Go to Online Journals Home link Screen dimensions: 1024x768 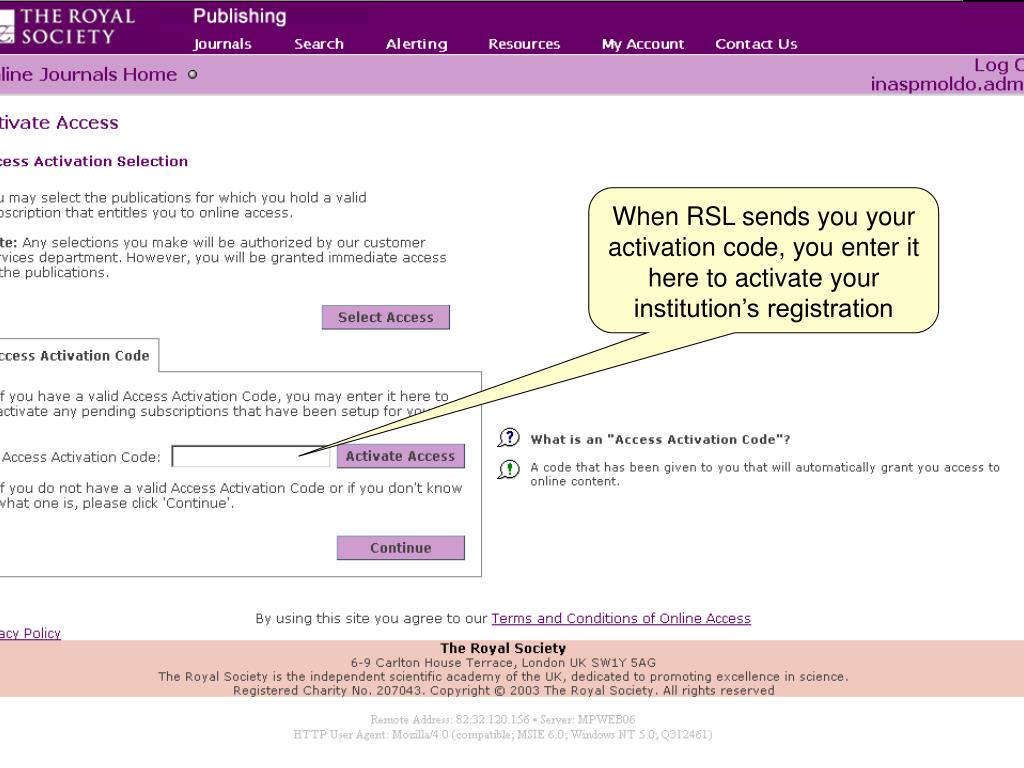[88, 74]
